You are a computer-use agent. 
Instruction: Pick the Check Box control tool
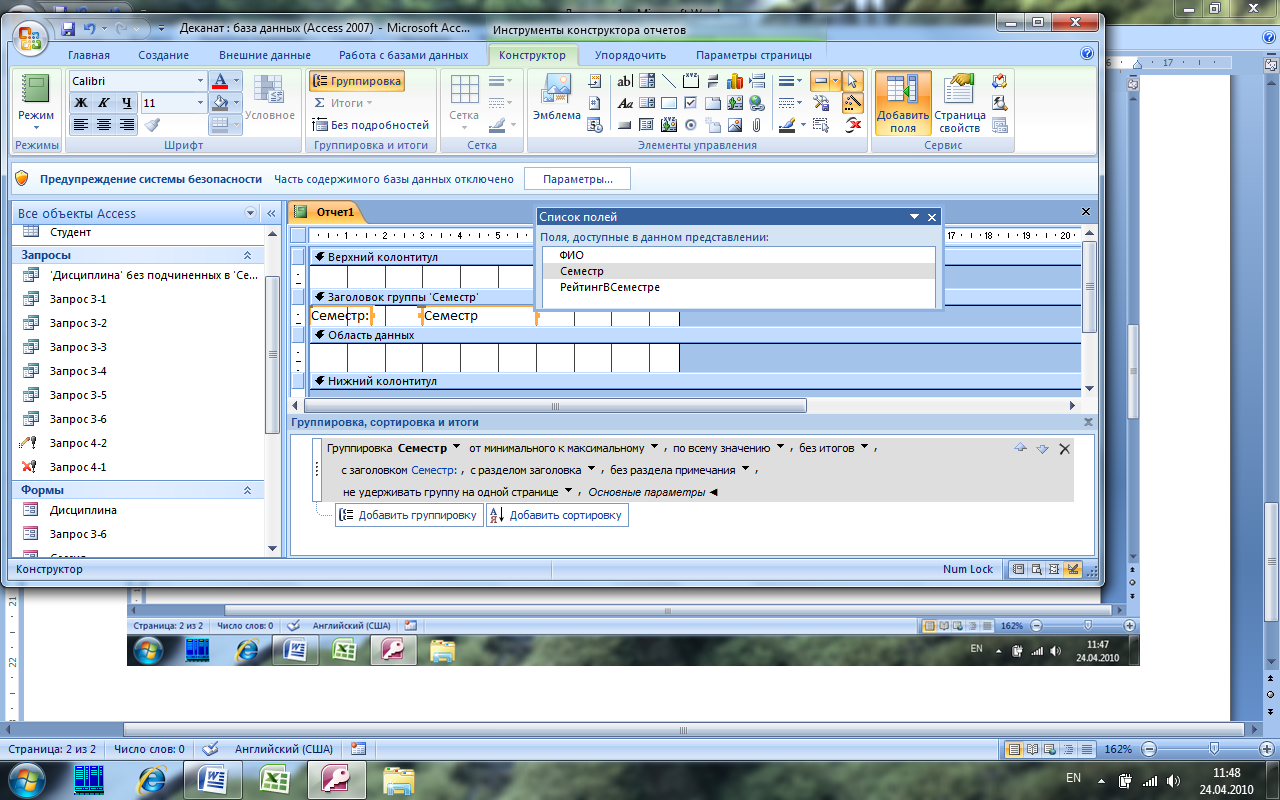pos(690,103)
